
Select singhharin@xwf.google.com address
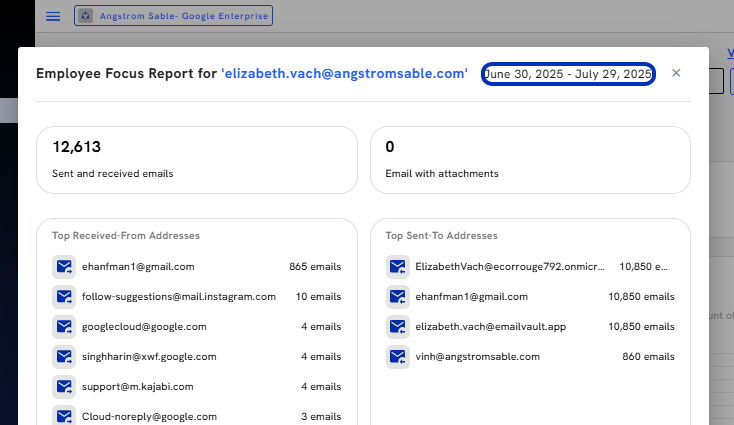click(x=149, y=357)
